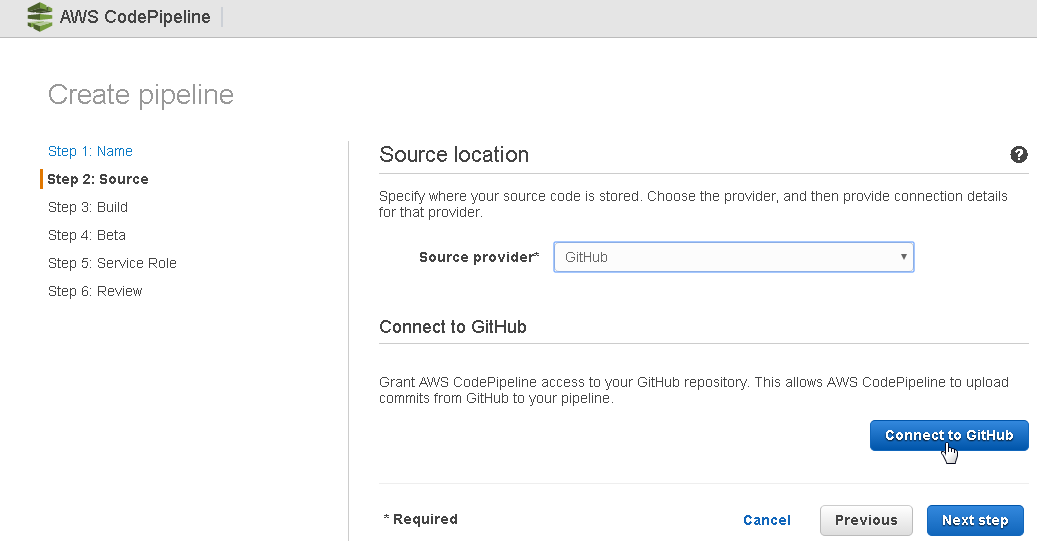
Task: Click the Connect to GitHub section heading
Action: click(452, 327)
